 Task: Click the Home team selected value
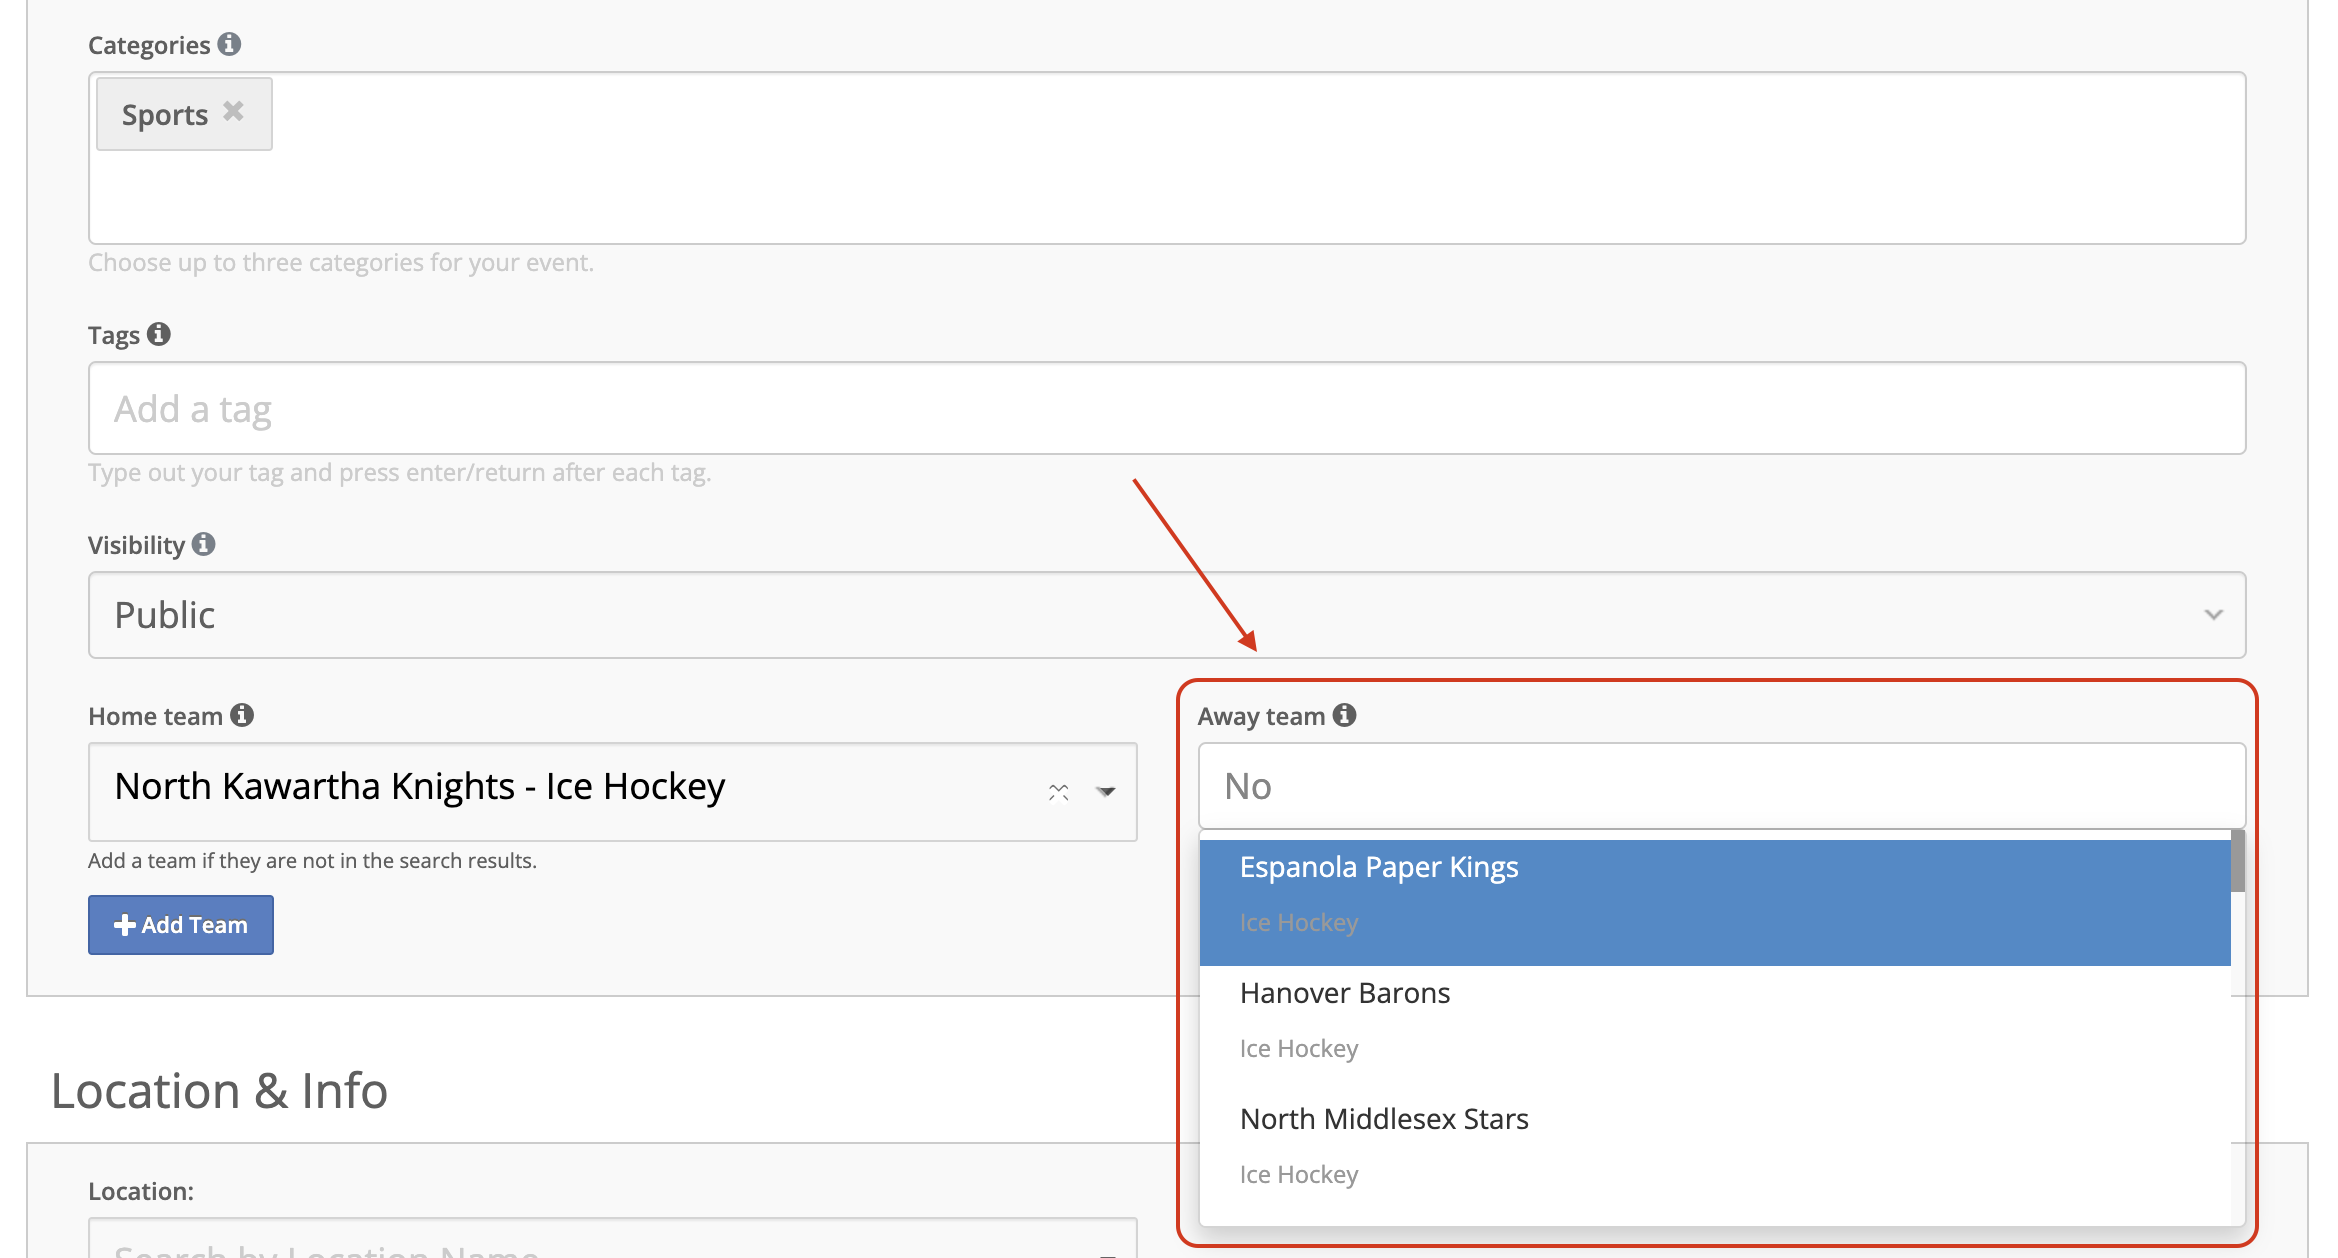420,787
